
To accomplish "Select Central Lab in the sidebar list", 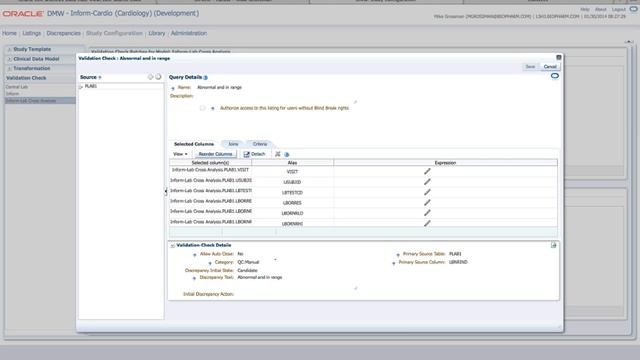I will [x=17, y=87].
